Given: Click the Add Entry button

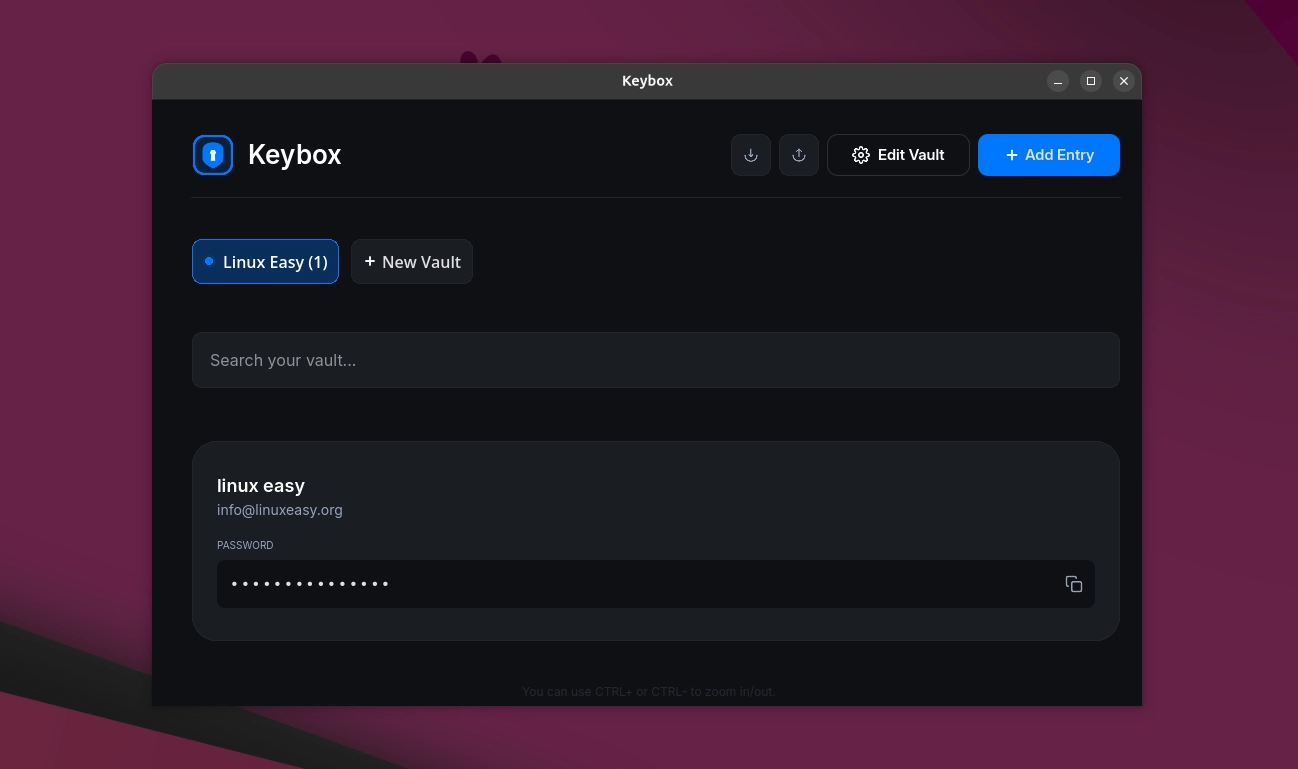Looking at the screenshot, I should tap(1049, 155).
